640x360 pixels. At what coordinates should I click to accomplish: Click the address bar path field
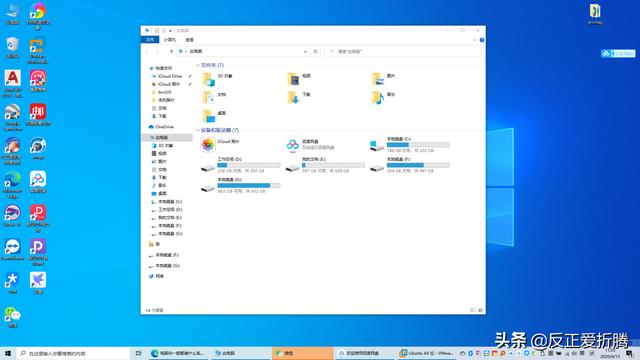click(243, 51)
